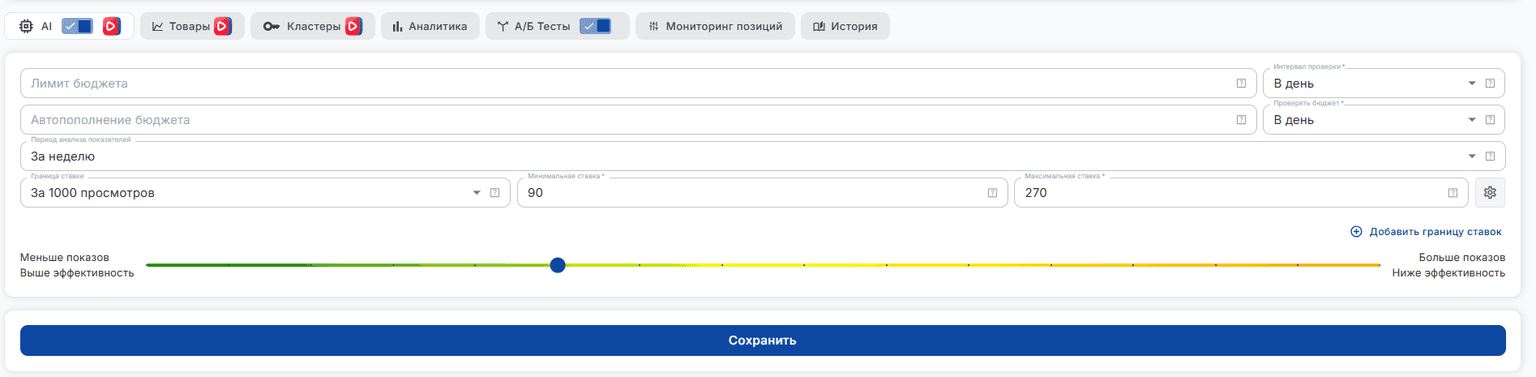Click the video icon on Кластеры tab

353,27
